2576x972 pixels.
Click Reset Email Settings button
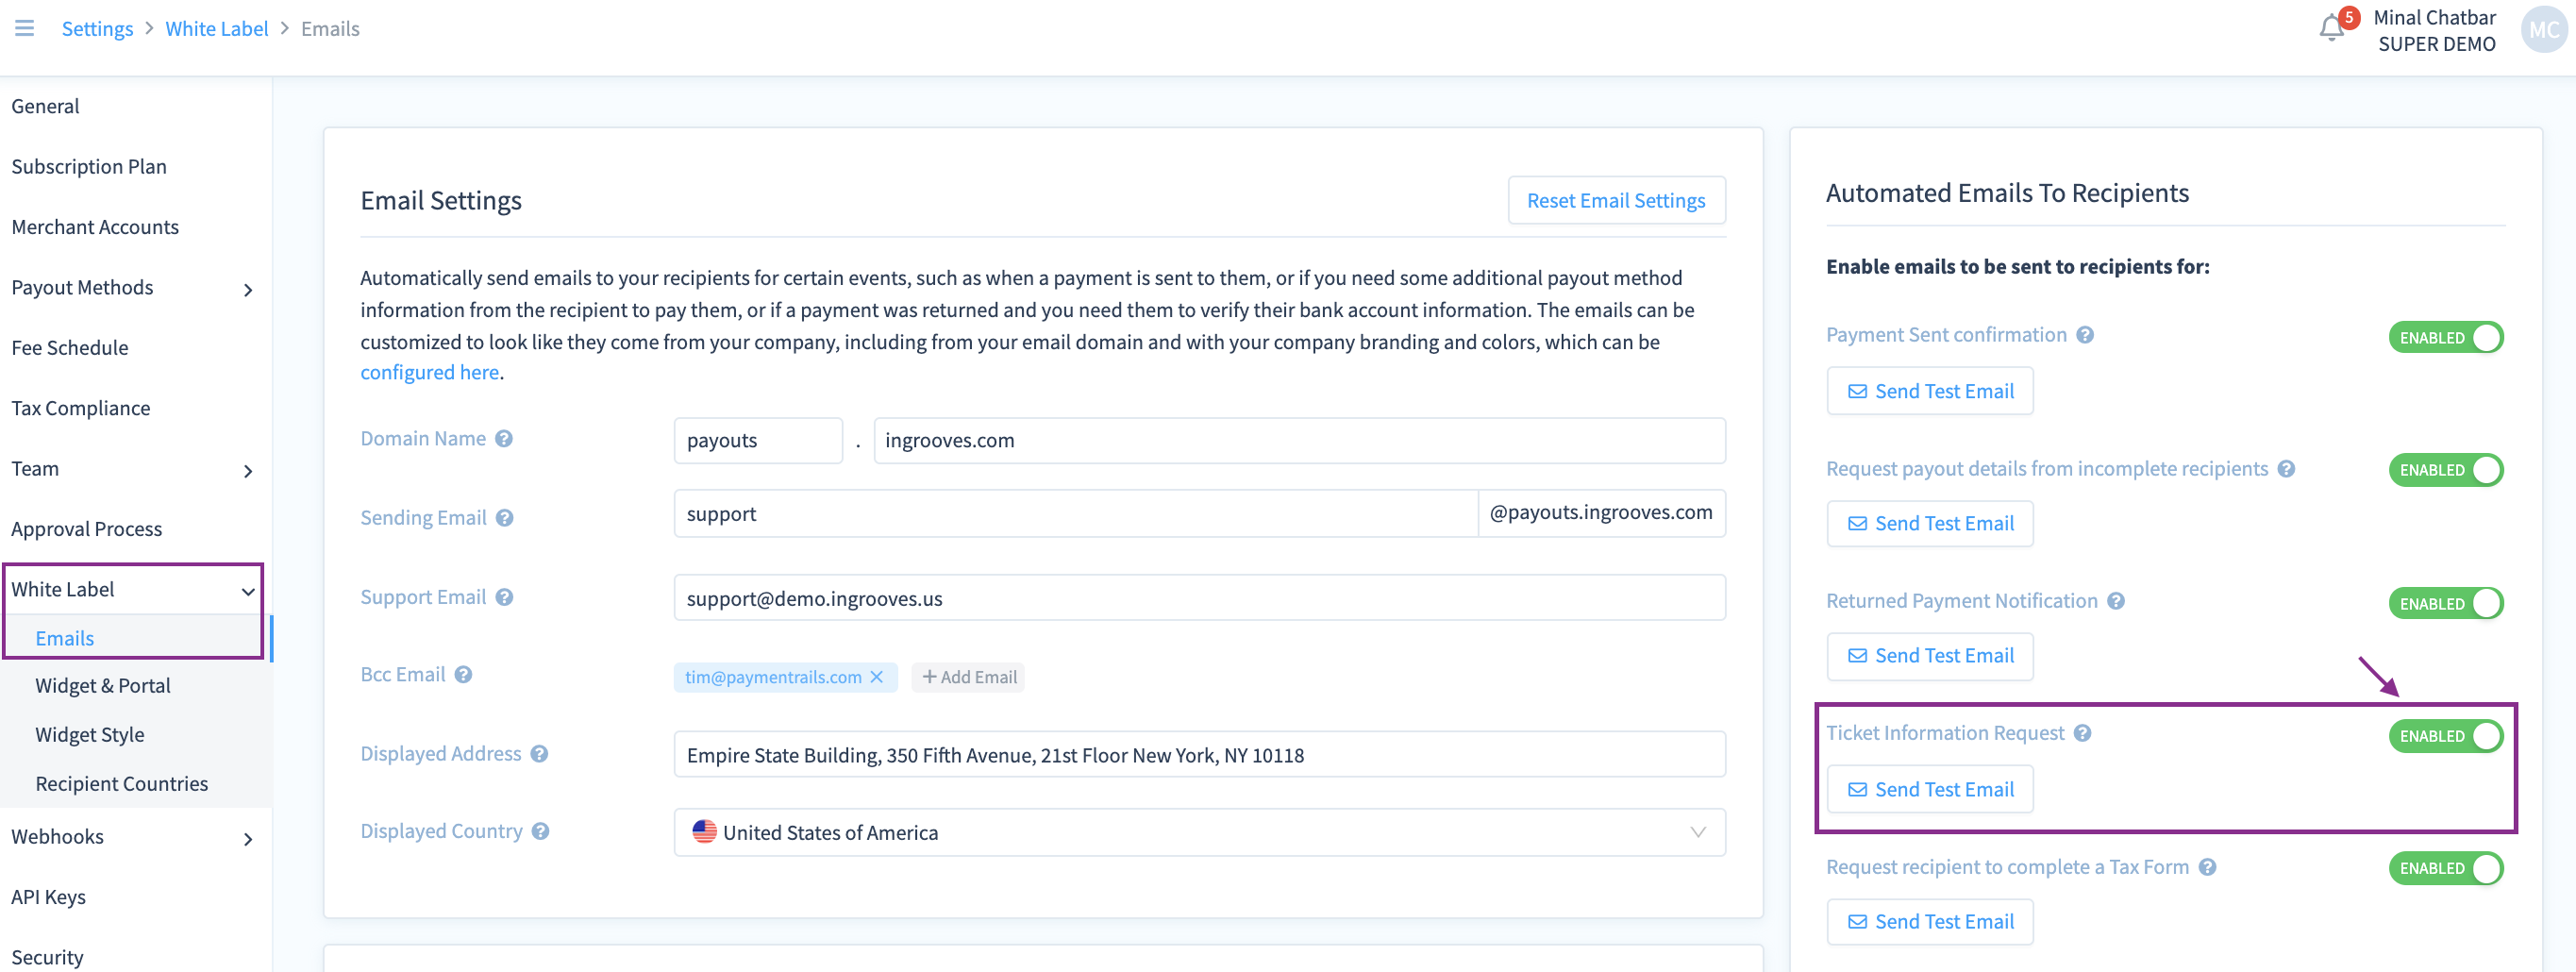1615,201
